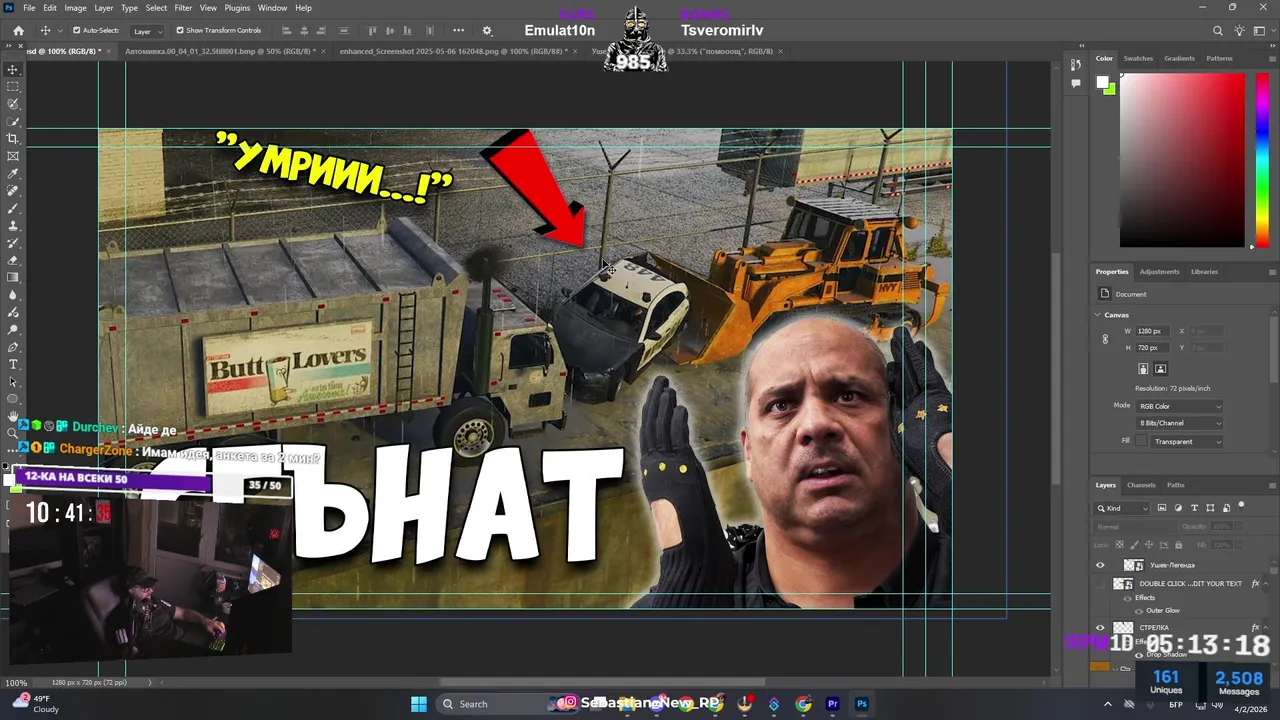This screenshot has width=1280, height=720.
Task: Show the DOUBLE CLICK text layer
Action: point(1100,584)
